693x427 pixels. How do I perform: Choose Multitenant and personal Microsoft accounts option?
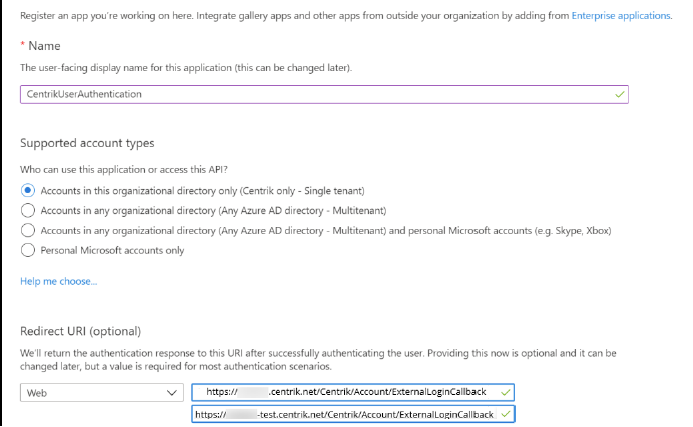[28, 230]
